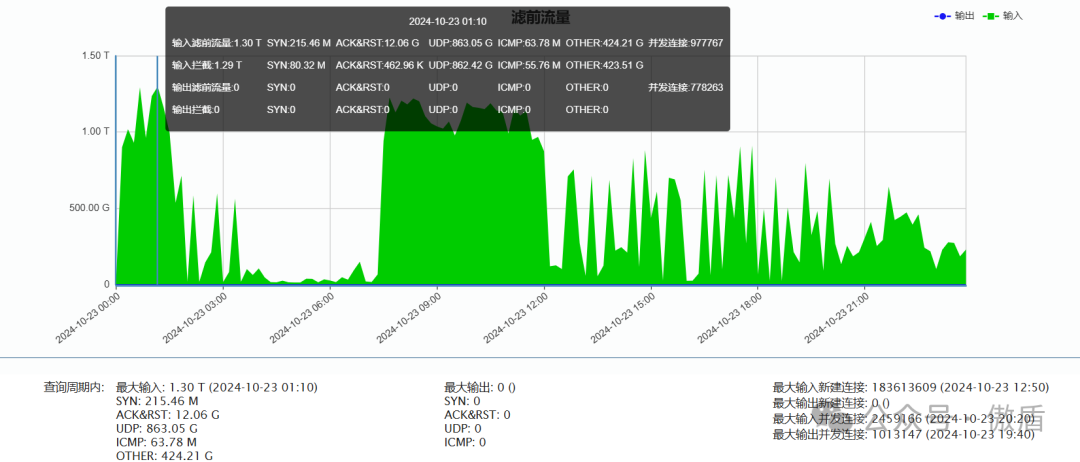Click the 1.50 T y-axis label
The width and height of the screenshot is (1080, 462).
tap(96, 55)
